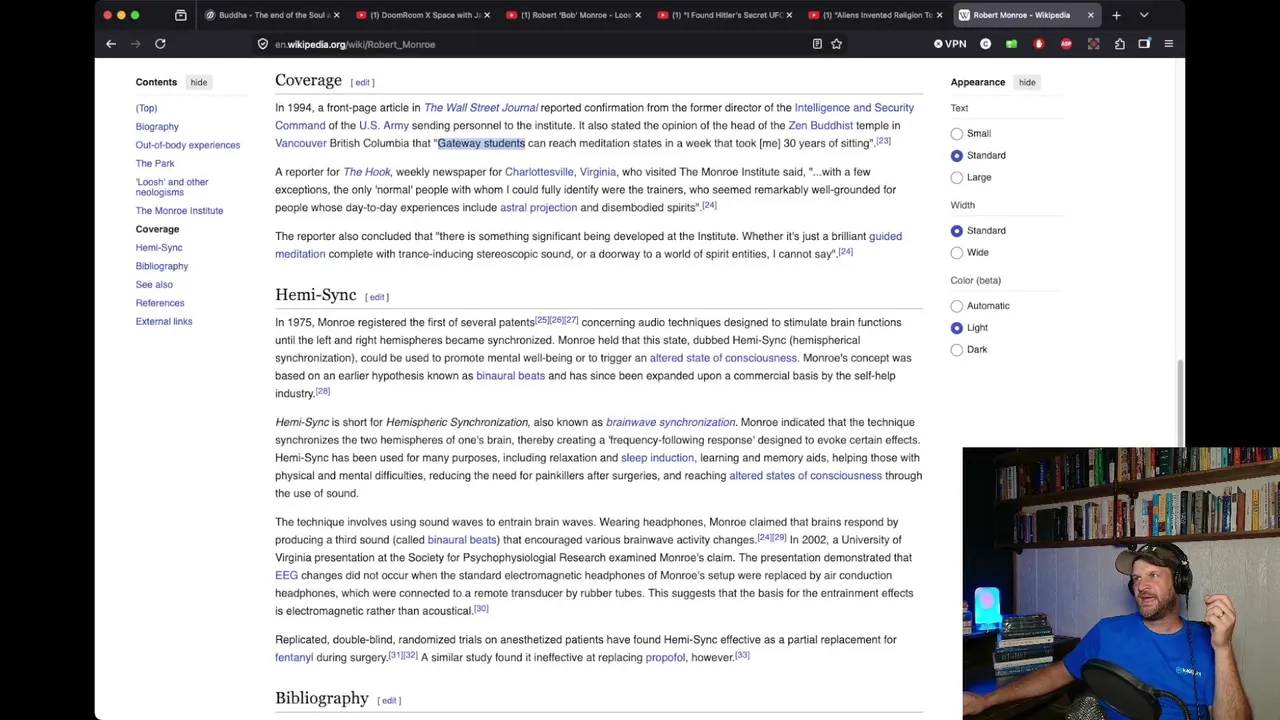Open the red hand blocker extension
Image resolution: width=1280 pixels, height=720 pixels.
pos(1039,44)
